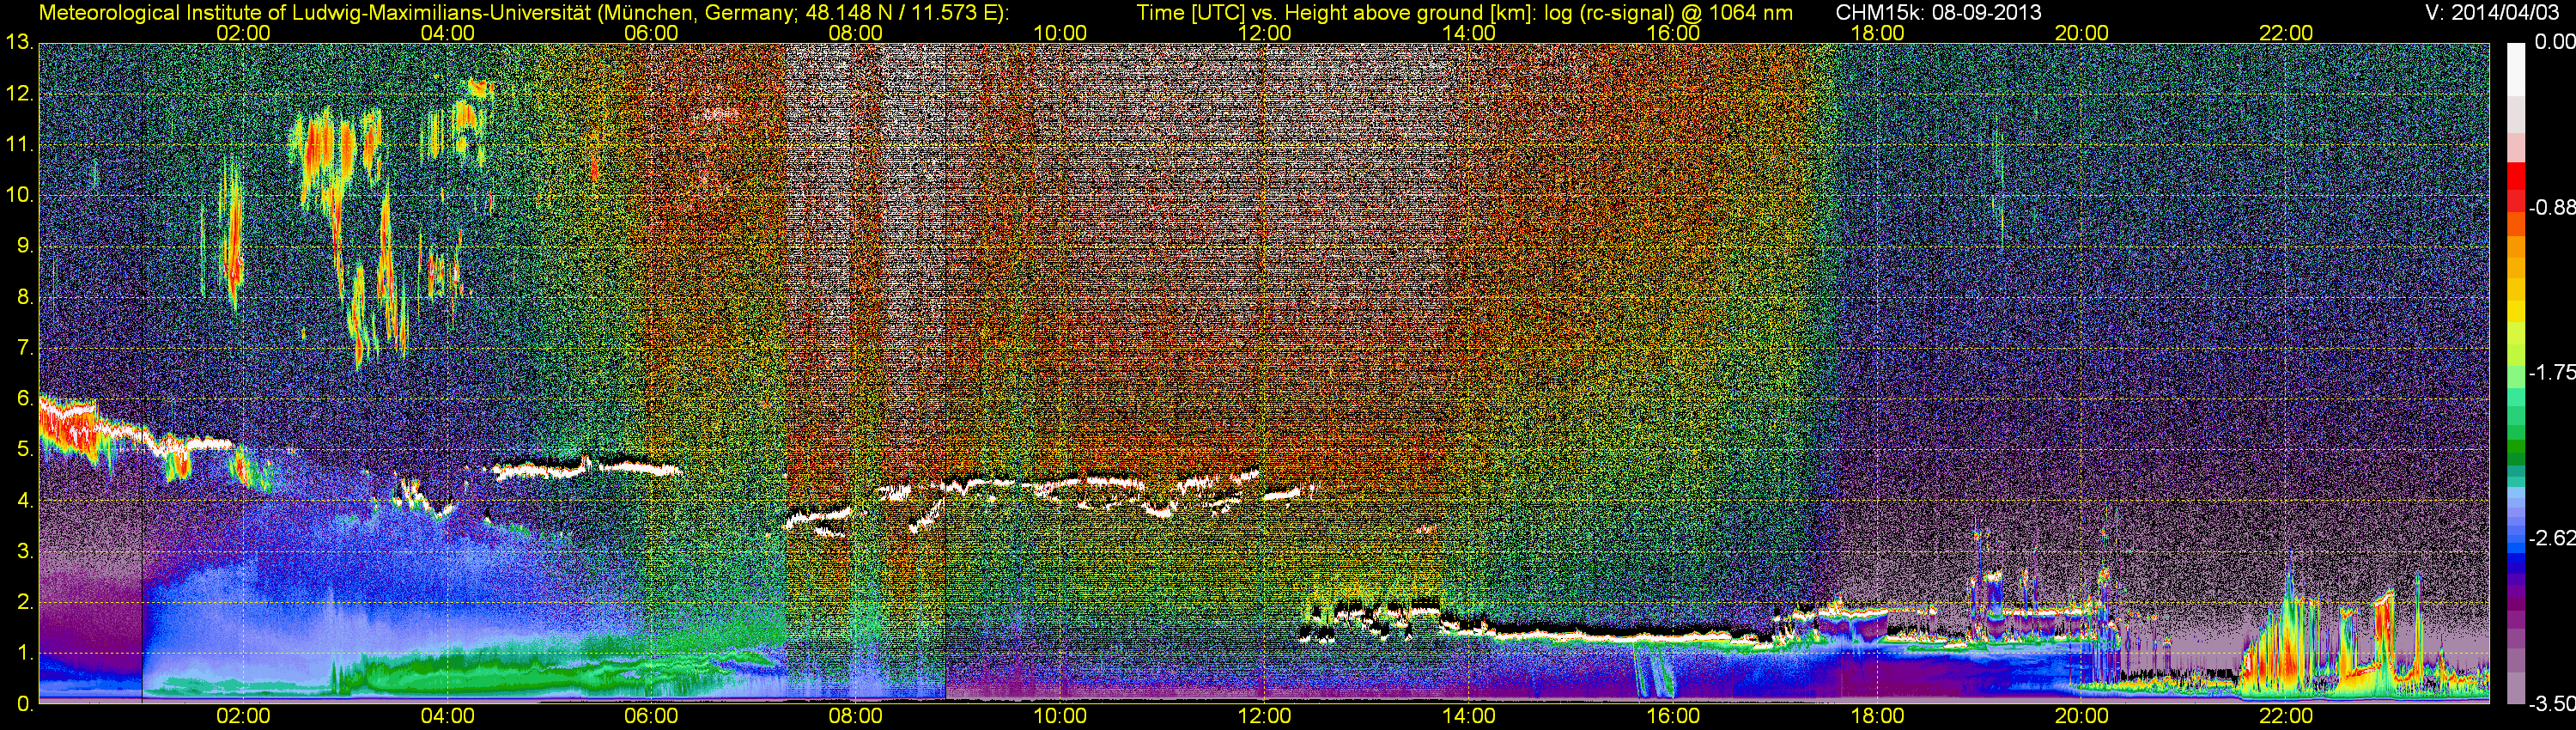The width and height of the screenshot is (2576, 730).
Task: Click the 2 km height axis label
Action: (x=24, y=602)
